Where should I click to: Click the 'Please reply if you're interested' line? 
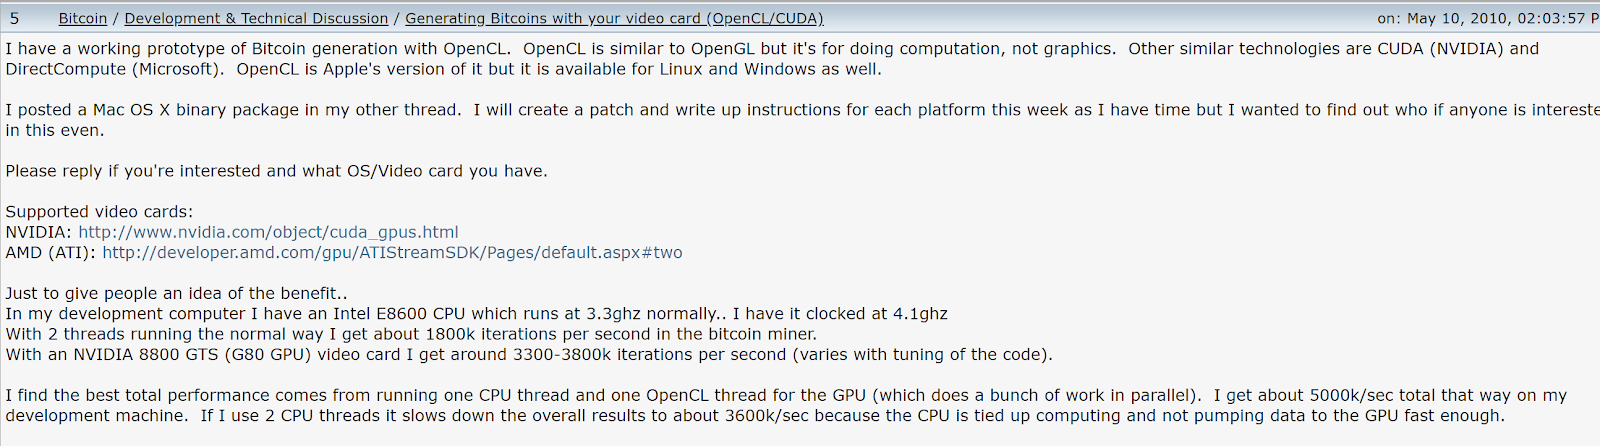(276, 171)
